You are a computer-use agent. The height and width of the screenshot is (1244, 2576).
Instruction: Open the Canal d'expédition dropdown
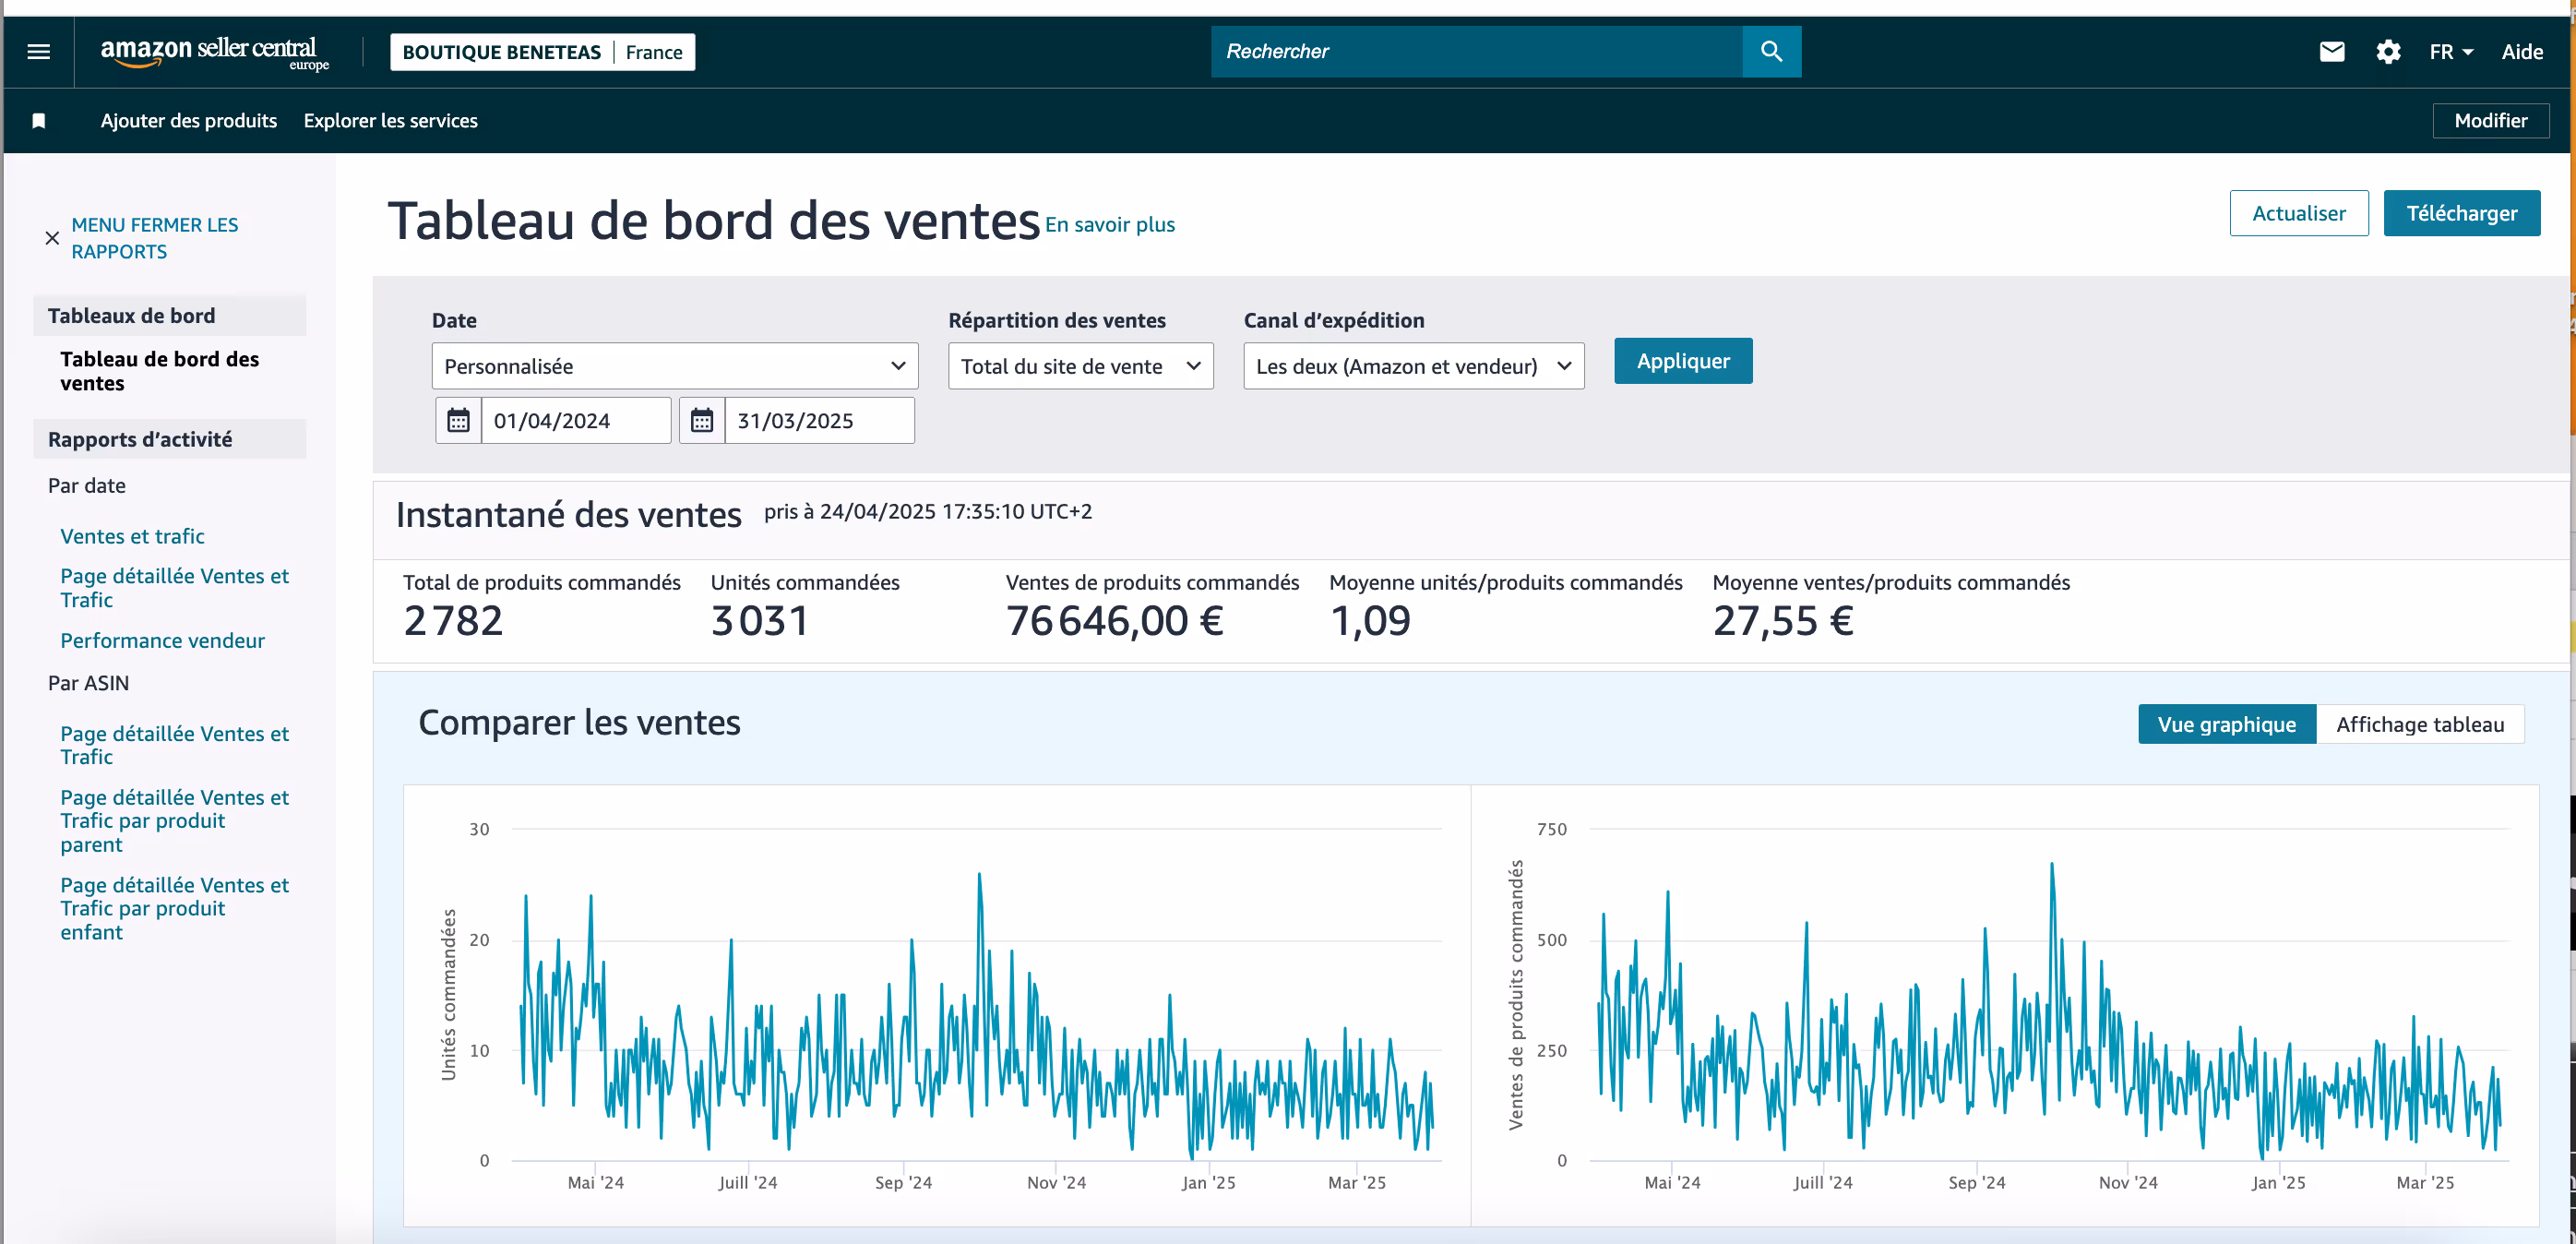[1412, 366]
